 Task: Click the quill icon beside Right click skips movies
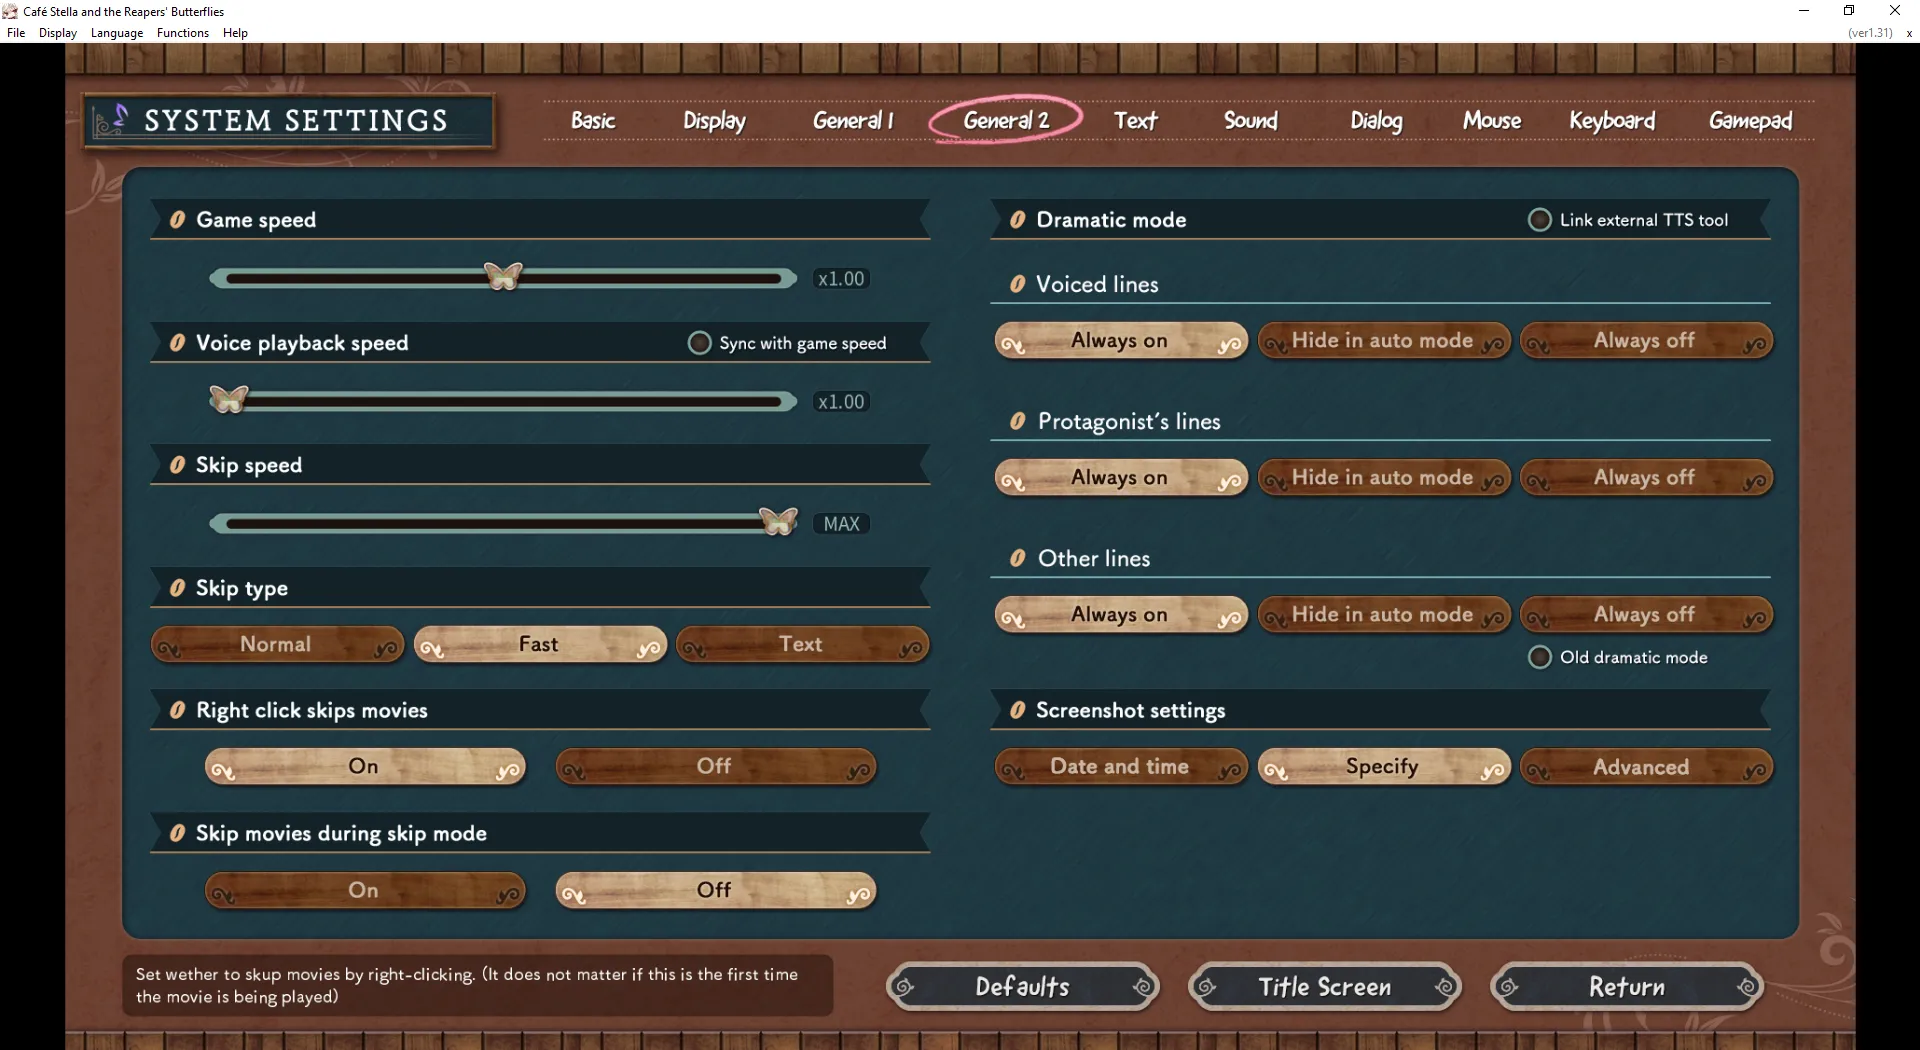tap(177, 710)
